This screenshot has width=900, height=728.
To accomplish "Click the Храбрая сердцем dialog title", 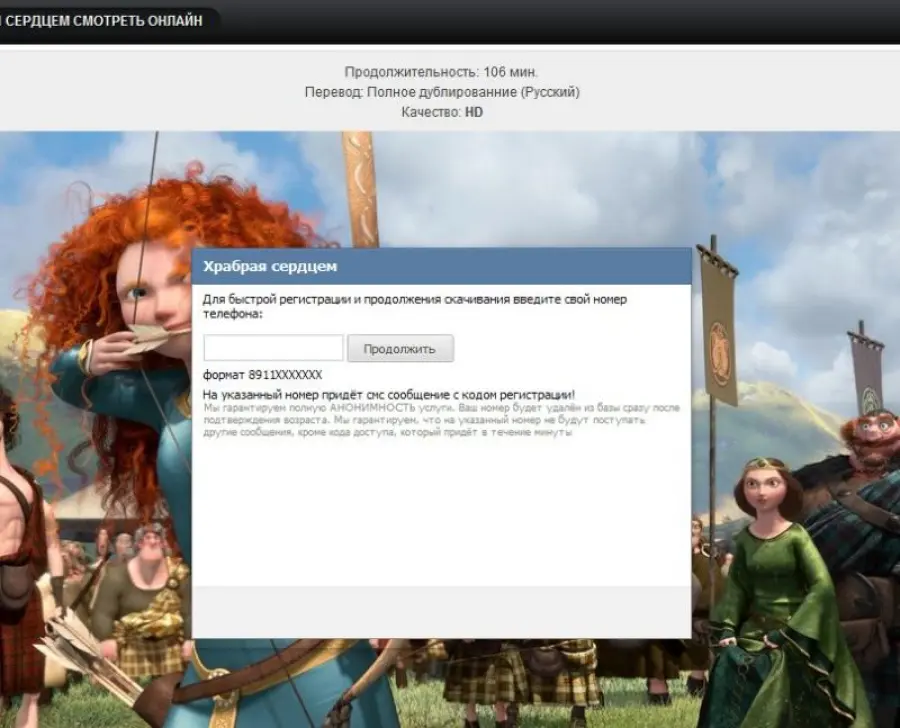I will [270, 266].
